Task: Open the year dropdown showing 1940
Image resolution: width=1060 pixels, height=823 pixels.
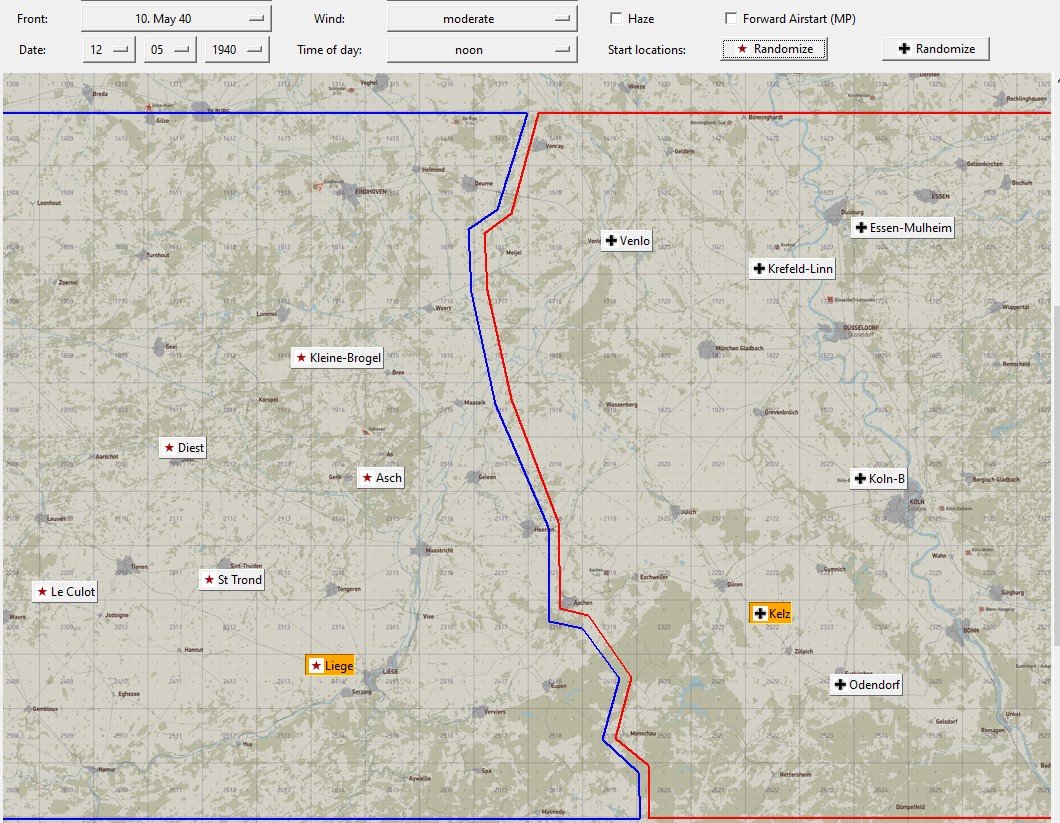Action: [237, 49]
